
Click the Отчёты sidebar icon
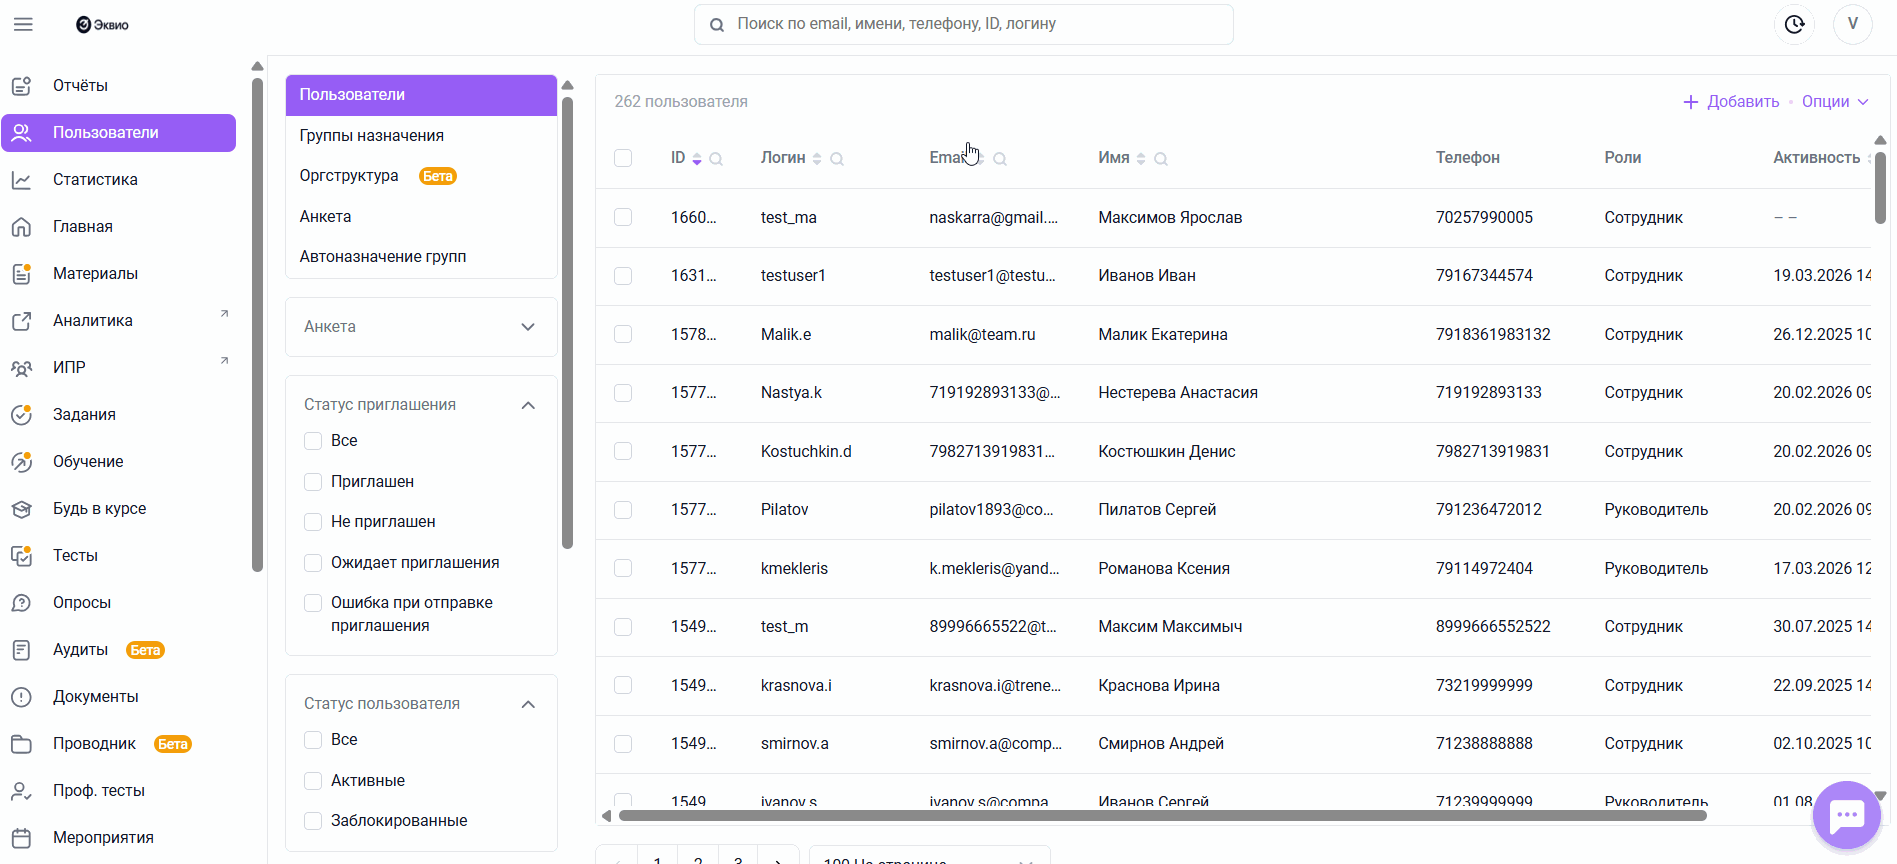pyautogui.click(x=22, y=86)
